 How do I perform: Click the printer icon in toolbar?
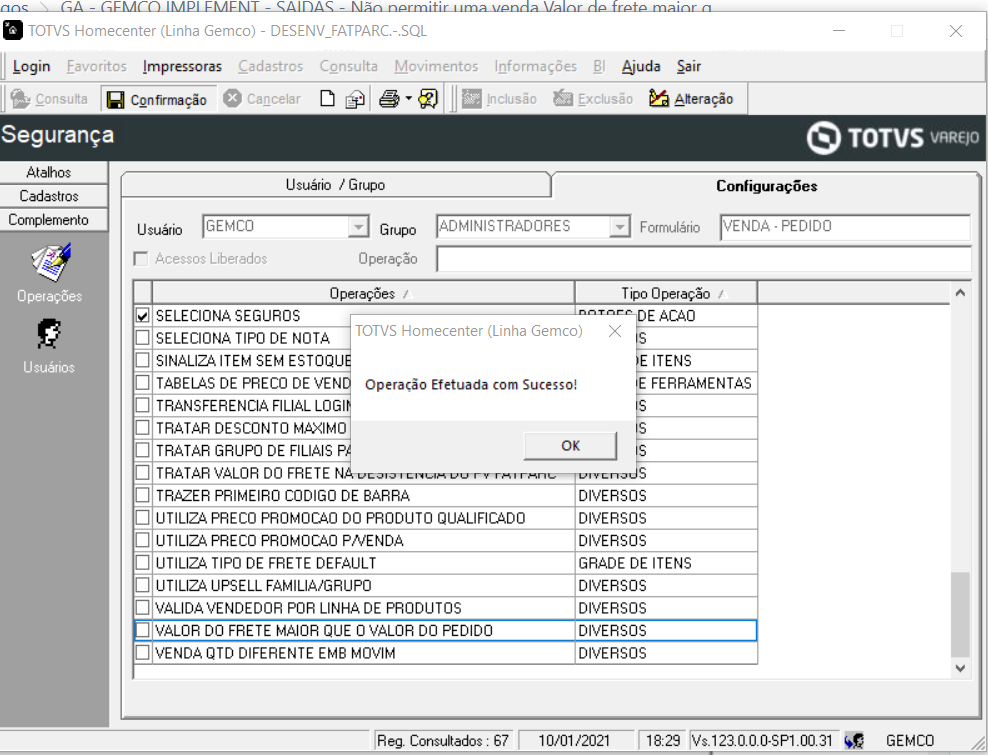point(389,99)
